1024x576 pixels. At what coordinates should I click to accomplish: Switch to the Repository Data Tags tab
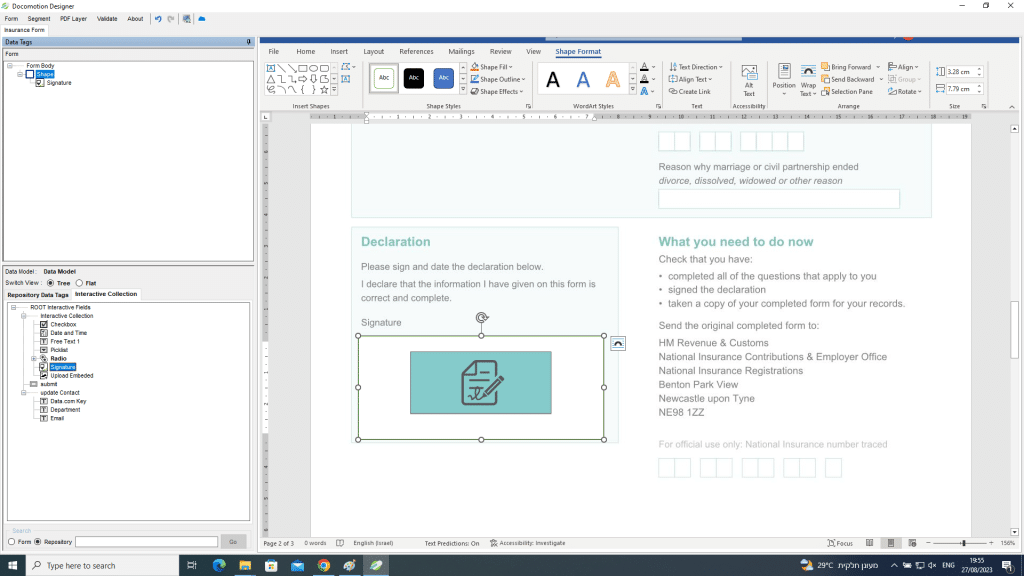38,295
